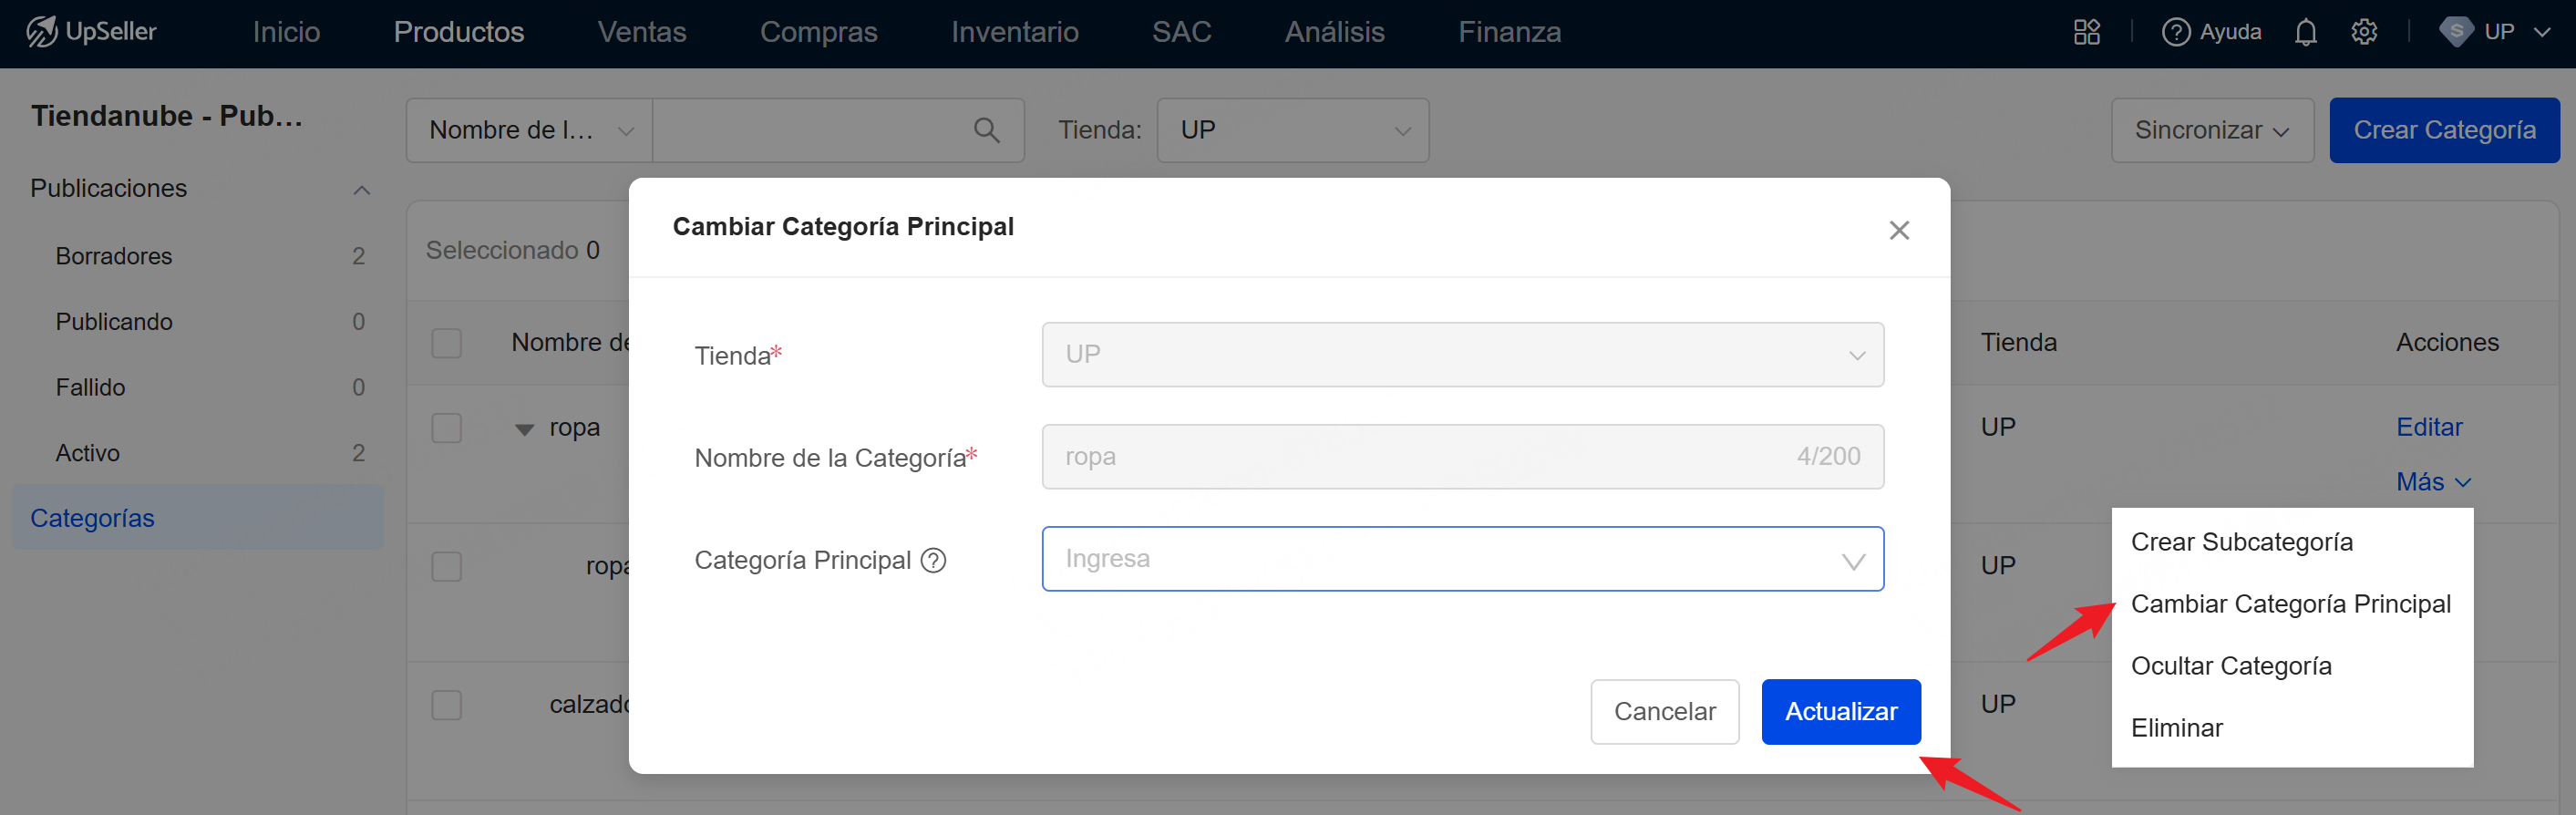Viewport: 2576px width, 815px height.
Task: Collapse the ropa category tree arrow
Action: tap(524, 430)
